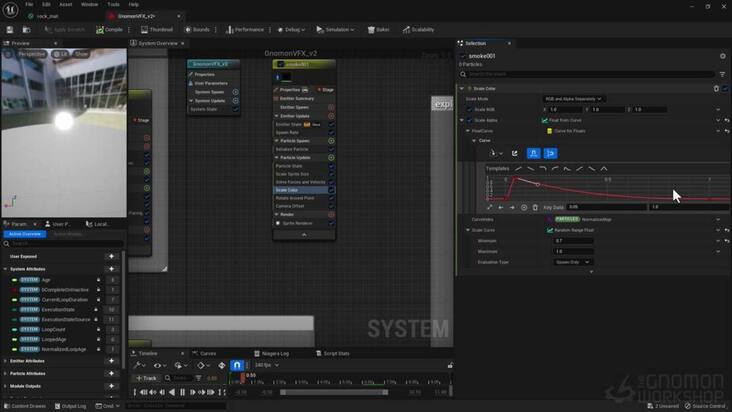The width and height of the screenshot is (732, 412).
Task: Enable the timeline snapping magnet icon
Action: [x=236, y=366]
